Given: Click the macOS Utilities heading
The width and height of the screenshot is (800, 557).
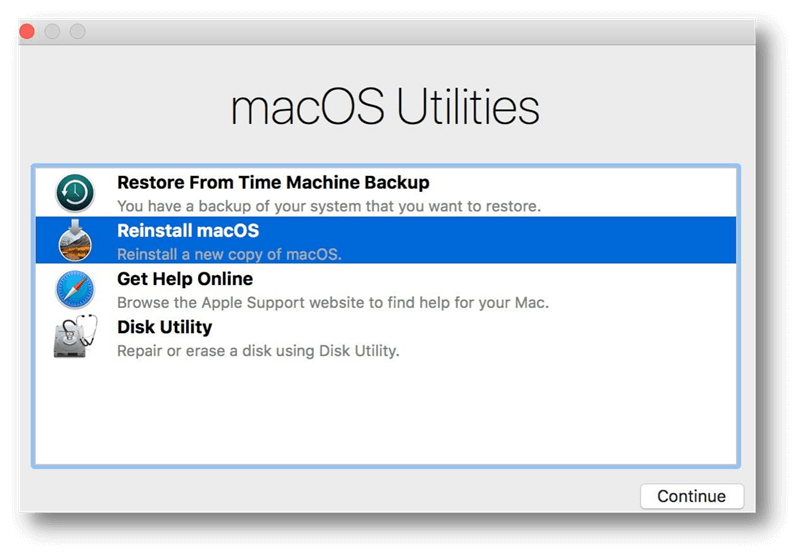Looking at the screenshot, I should (385, 108).
